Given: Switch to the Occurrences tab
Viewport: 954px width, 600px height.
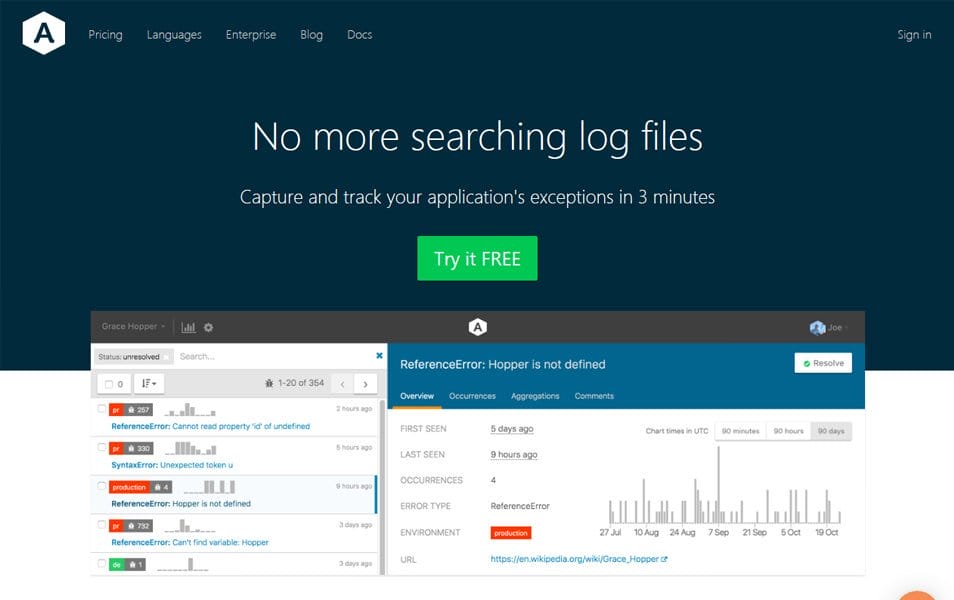Looking at the screenshot, I should click(x=472, y=396).
